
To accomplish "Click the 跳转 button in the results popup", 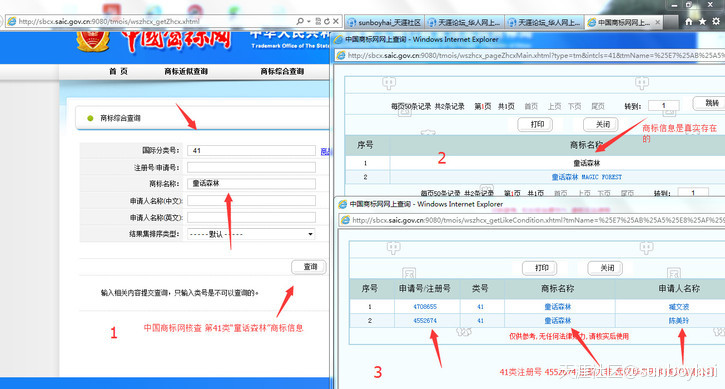I will [710, 103].
